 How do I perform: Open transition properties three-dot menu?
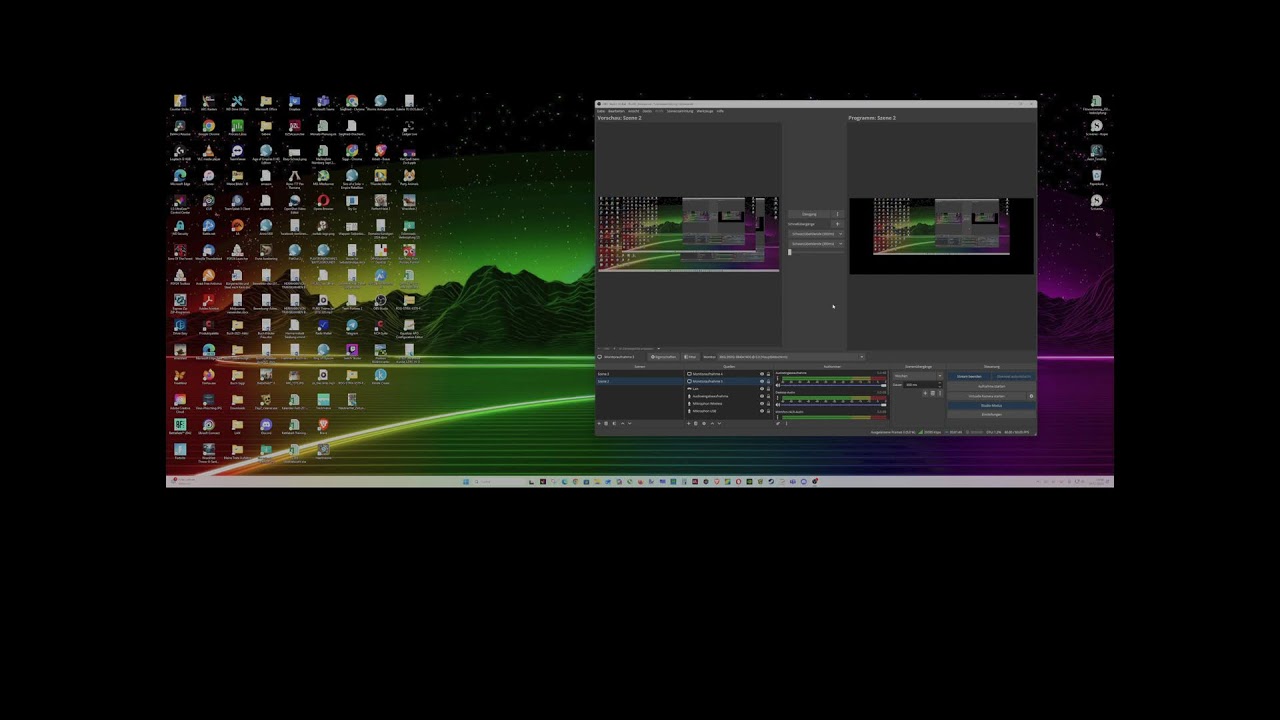click(x=940, y=393)
